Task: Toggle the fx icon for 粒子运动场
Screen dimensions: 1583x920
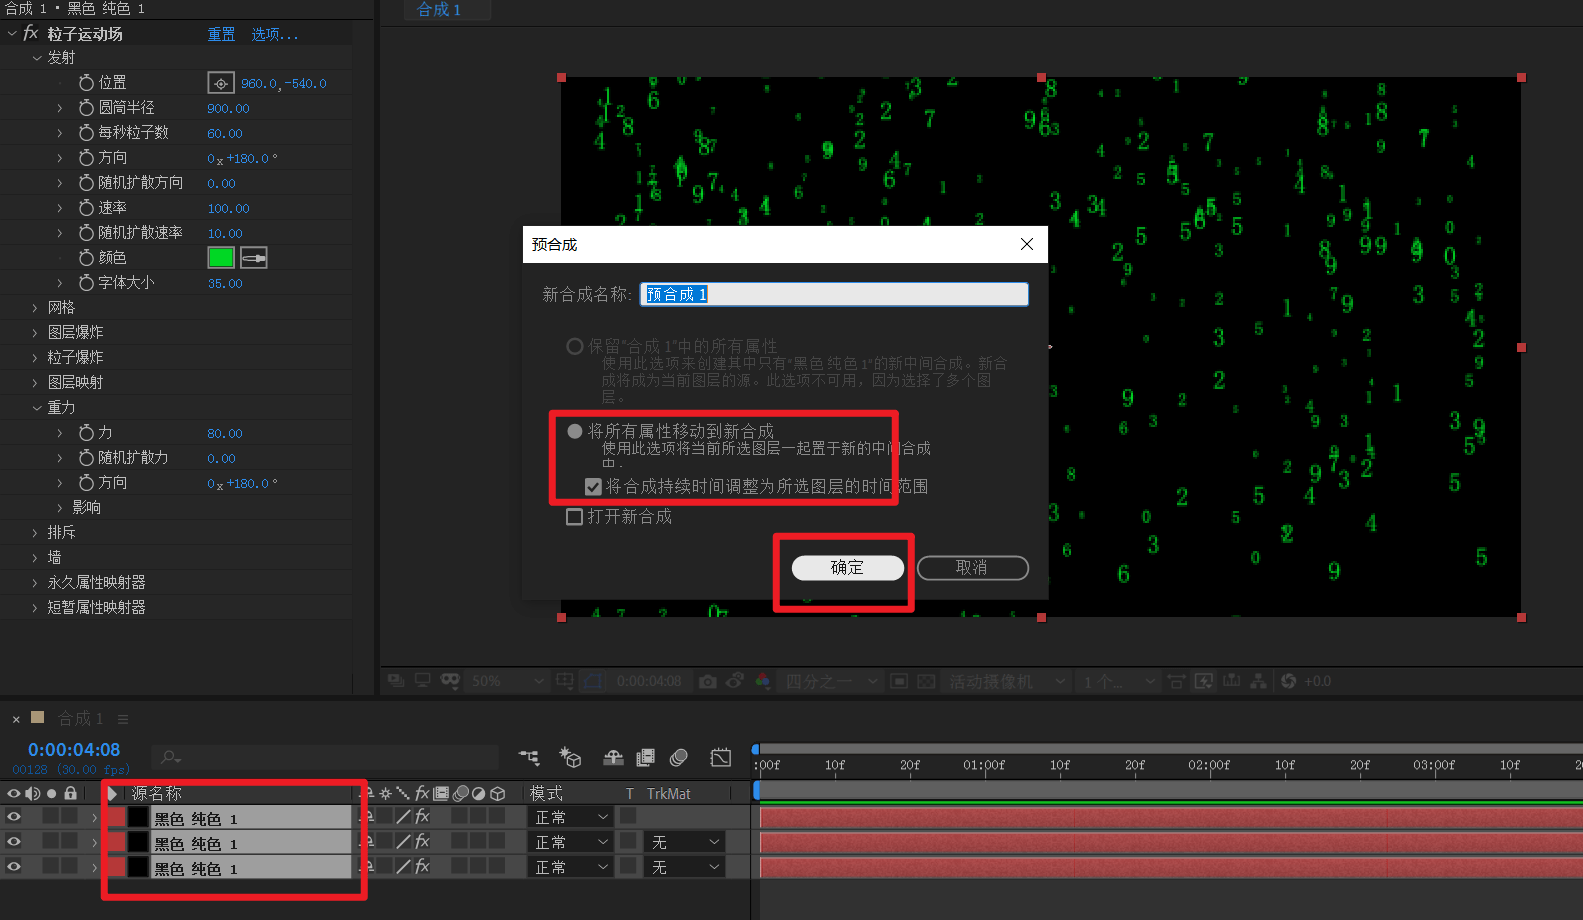Action: [31, 34]
